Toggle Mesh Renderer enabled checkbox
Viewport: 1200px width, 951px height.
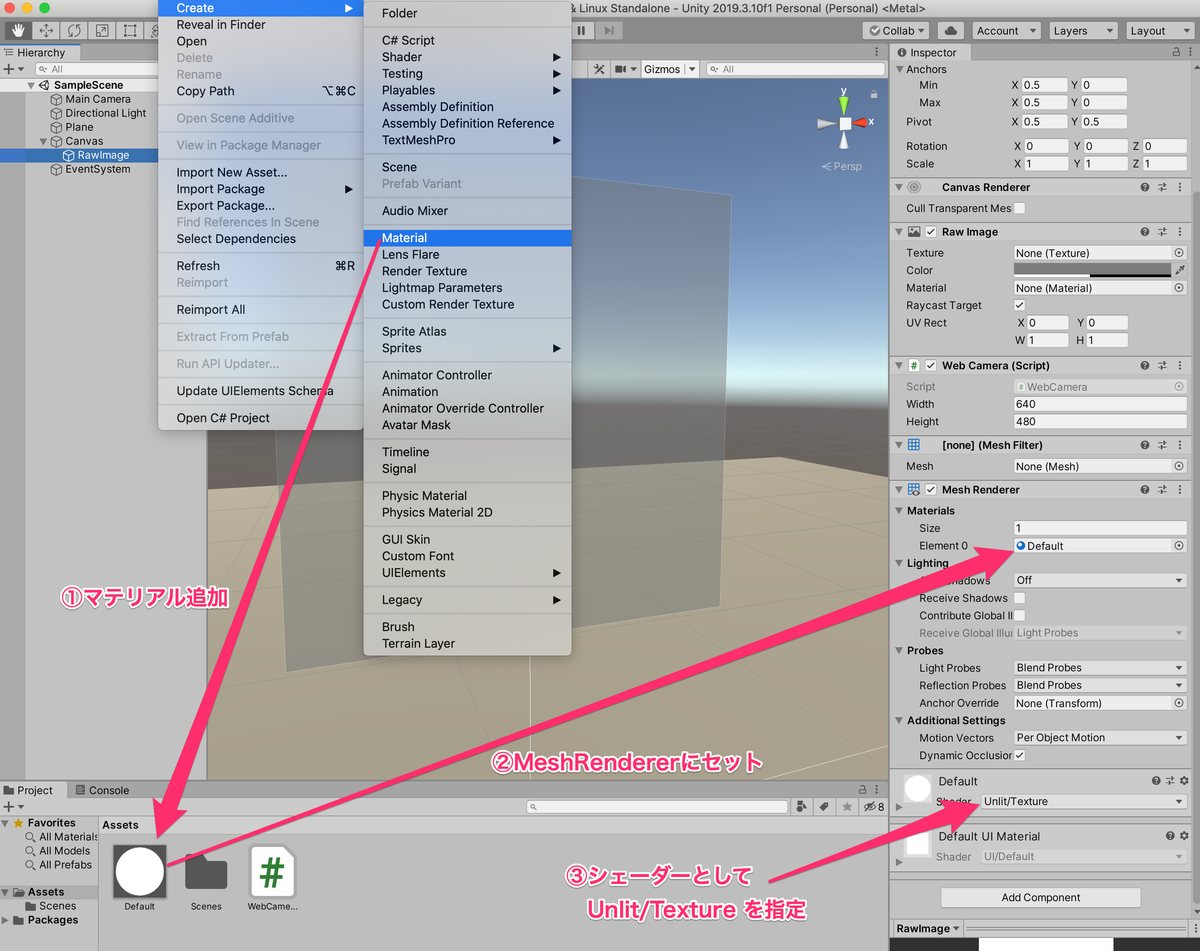coord(931,490)
